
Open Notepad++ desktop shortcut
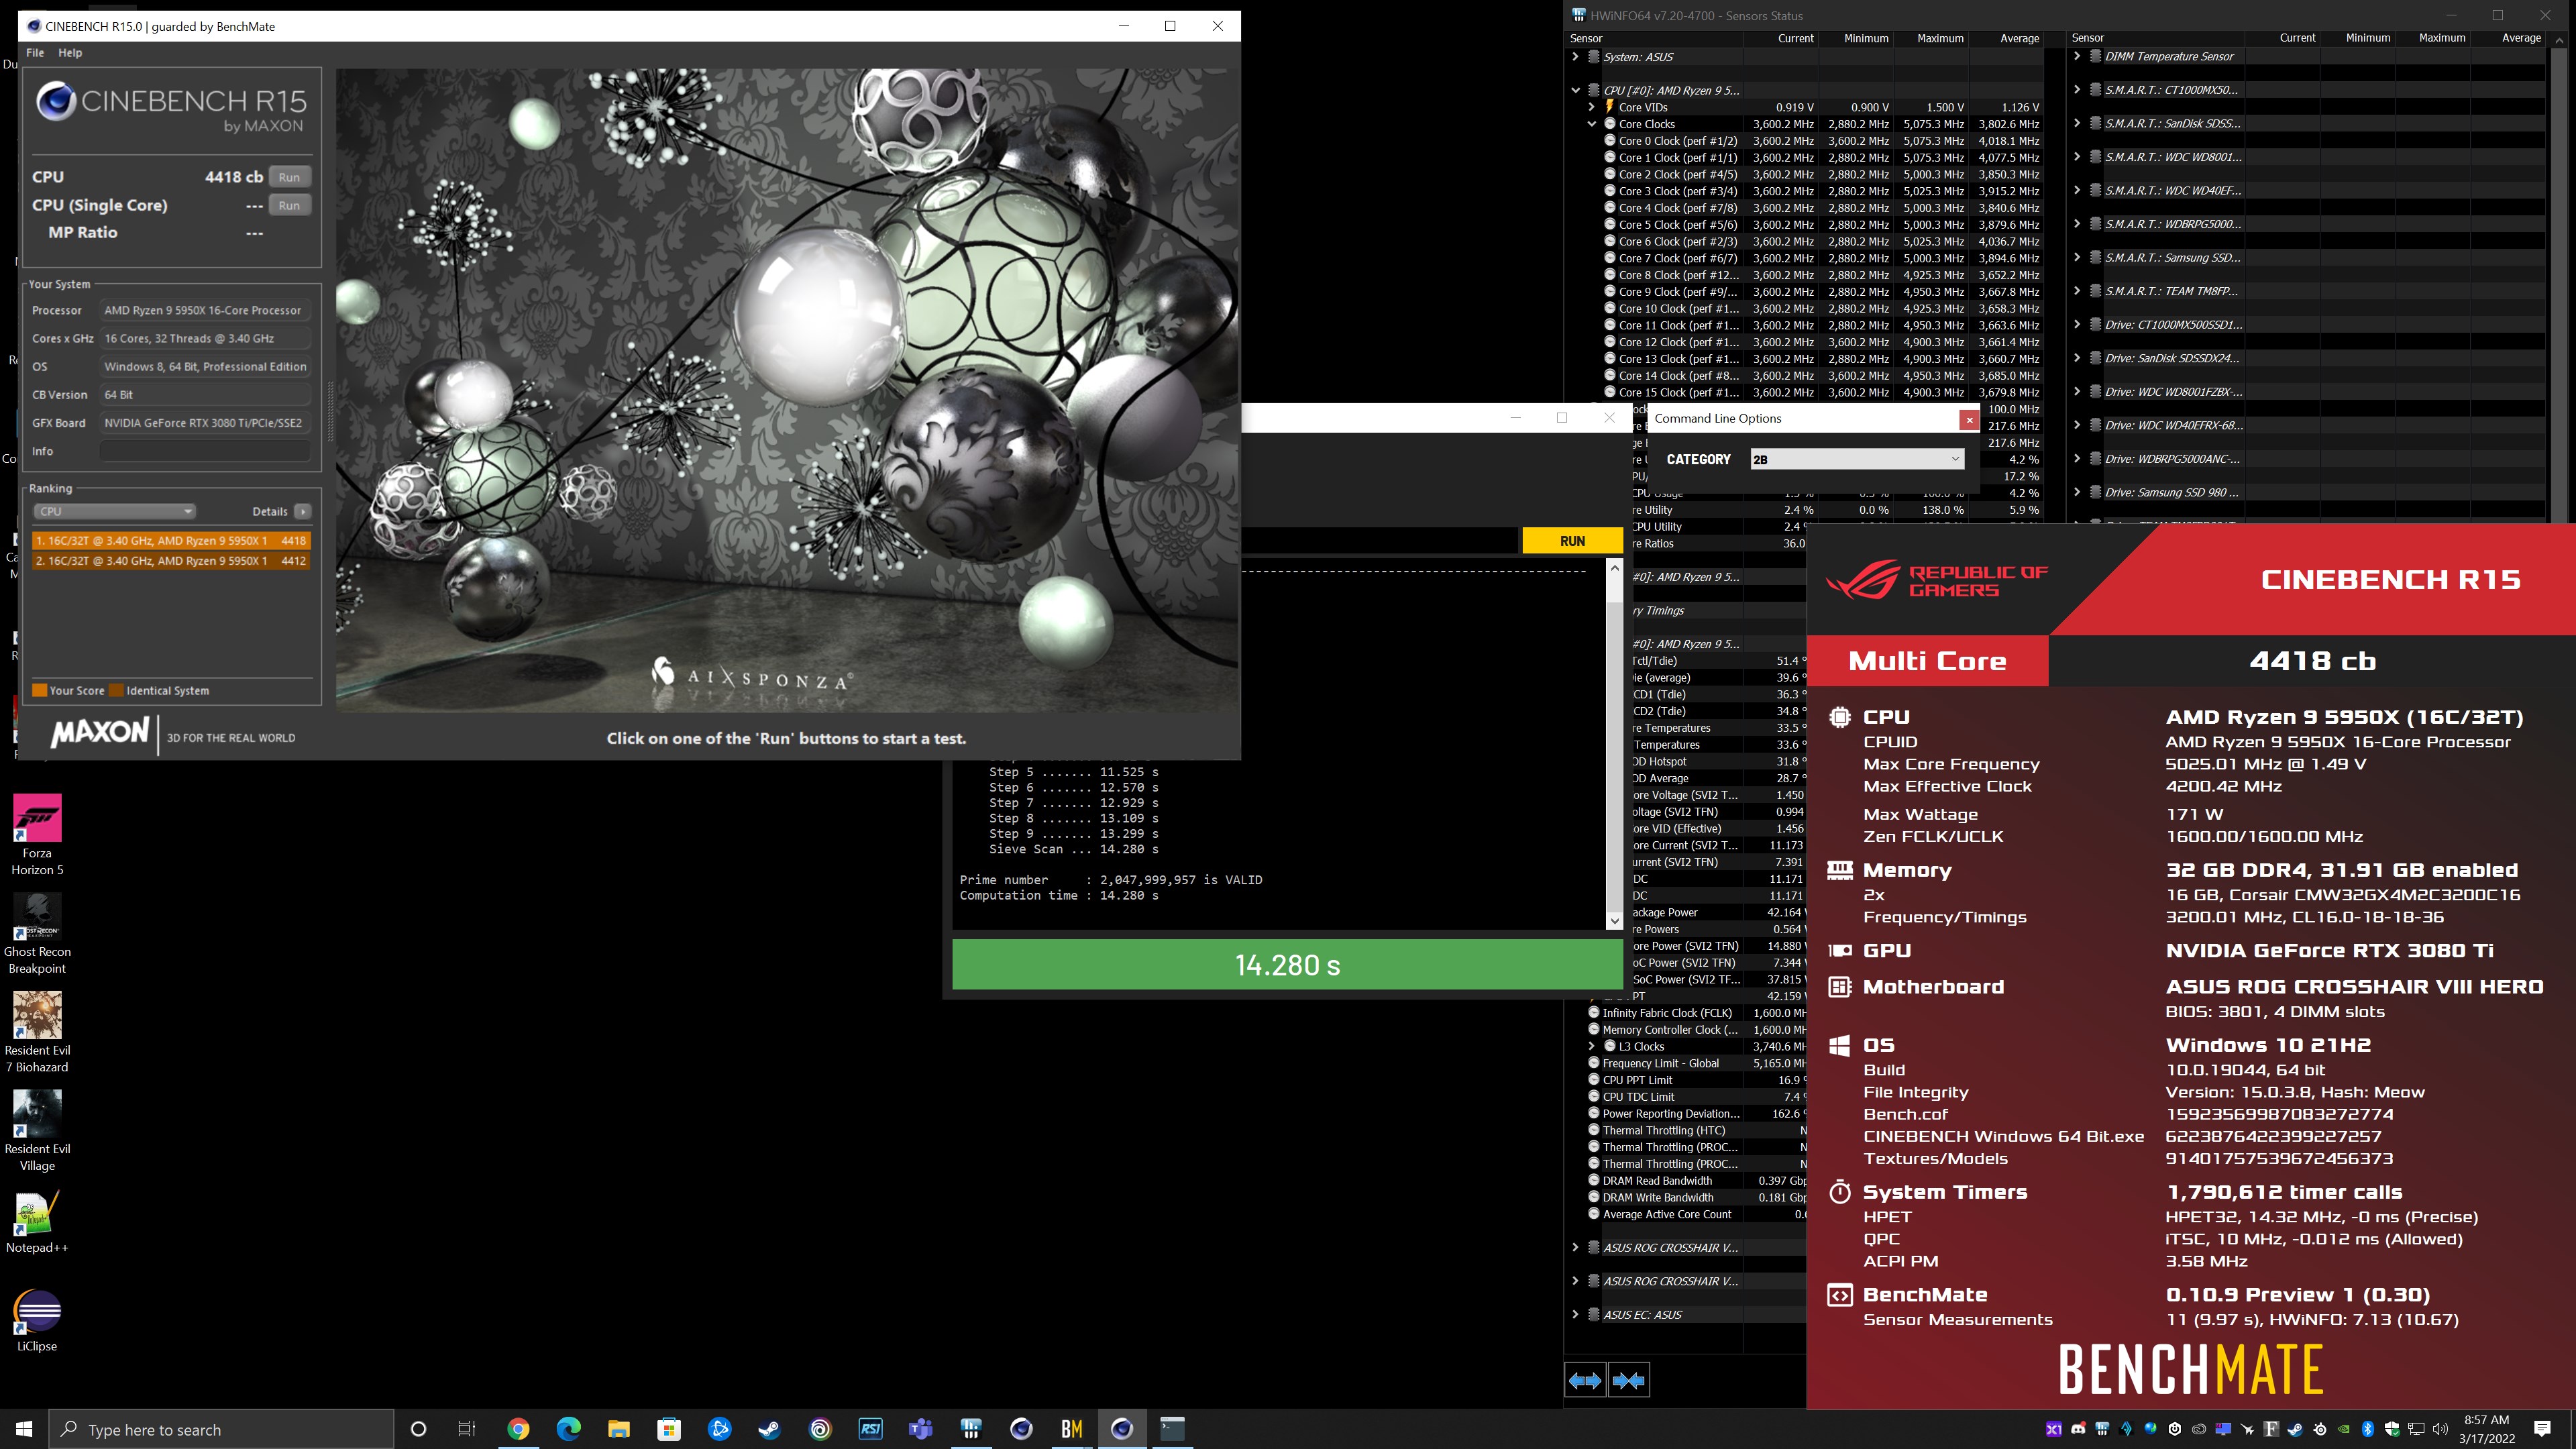[x=37, y=1221]
